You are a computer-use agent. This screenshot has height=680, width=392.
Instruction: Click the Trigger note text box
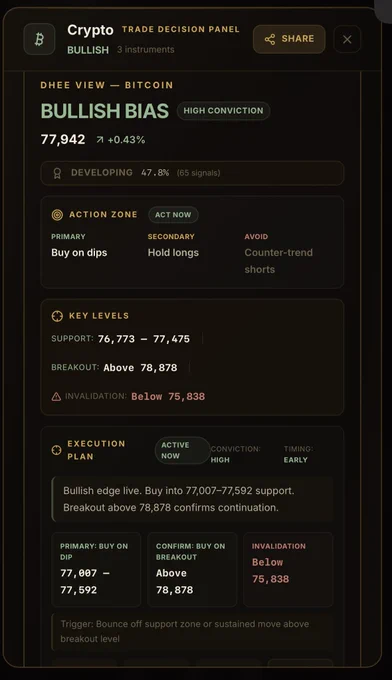point(192,632)
